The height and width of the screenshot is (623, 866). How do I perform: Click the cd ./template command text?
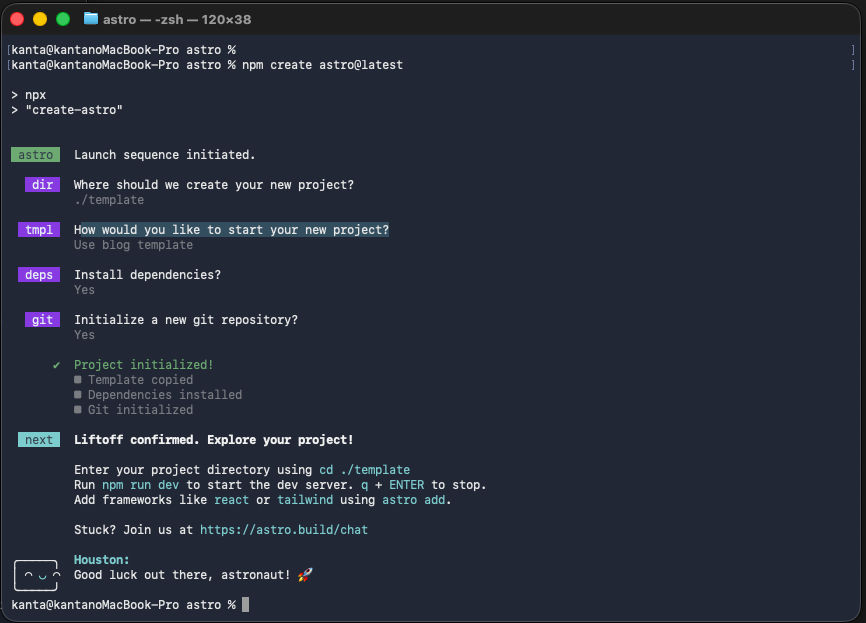coord(365,470)
